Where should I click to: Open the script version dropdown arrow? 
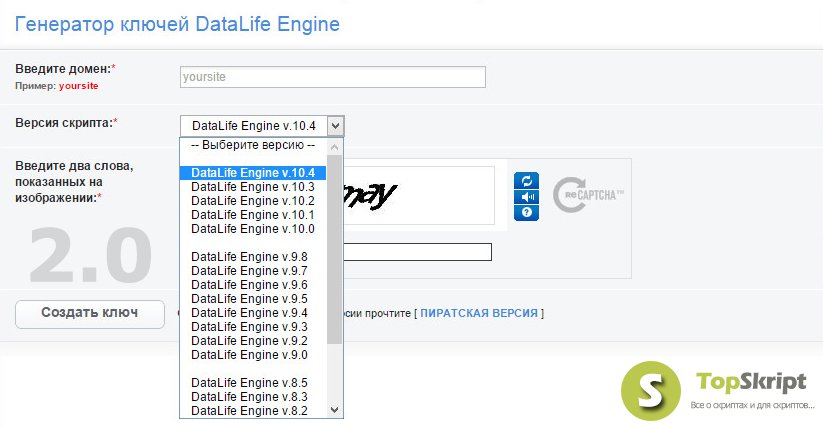[335, 126]
